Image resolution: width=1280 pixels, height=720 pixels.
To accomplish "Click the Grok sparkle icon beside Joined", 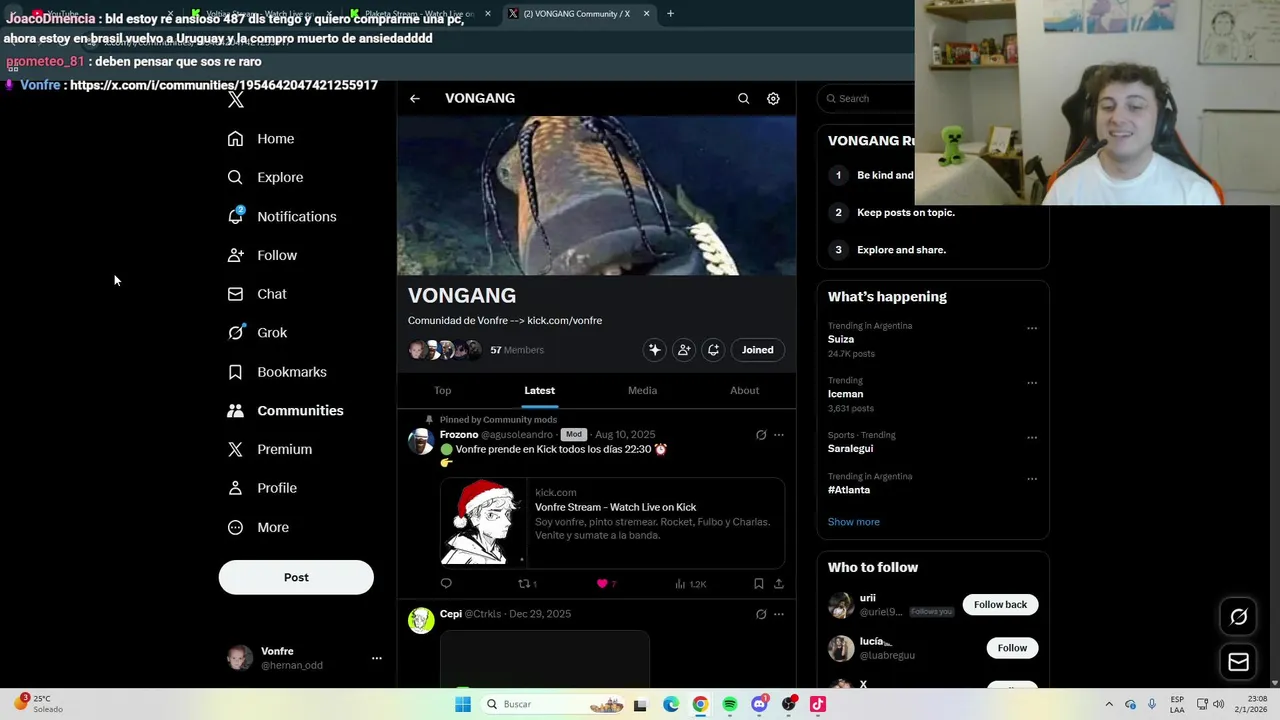I will point(655,350).
